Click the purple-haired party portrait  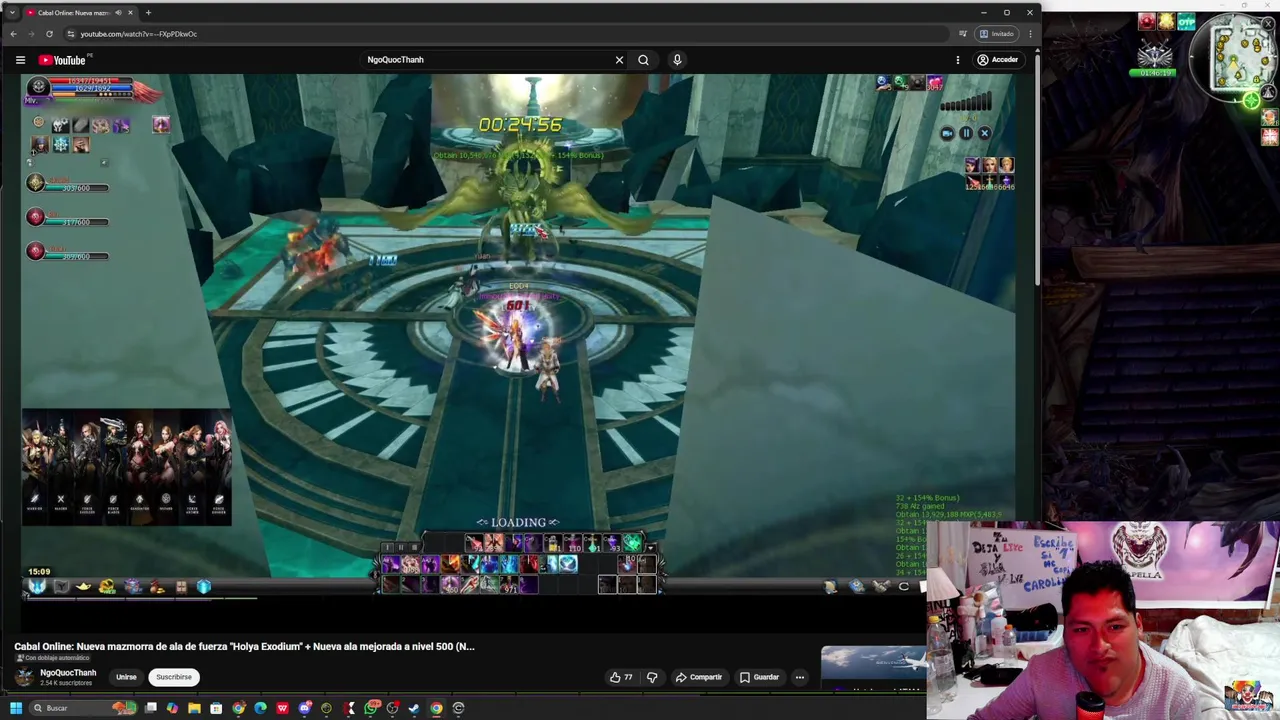coord(972,165)
